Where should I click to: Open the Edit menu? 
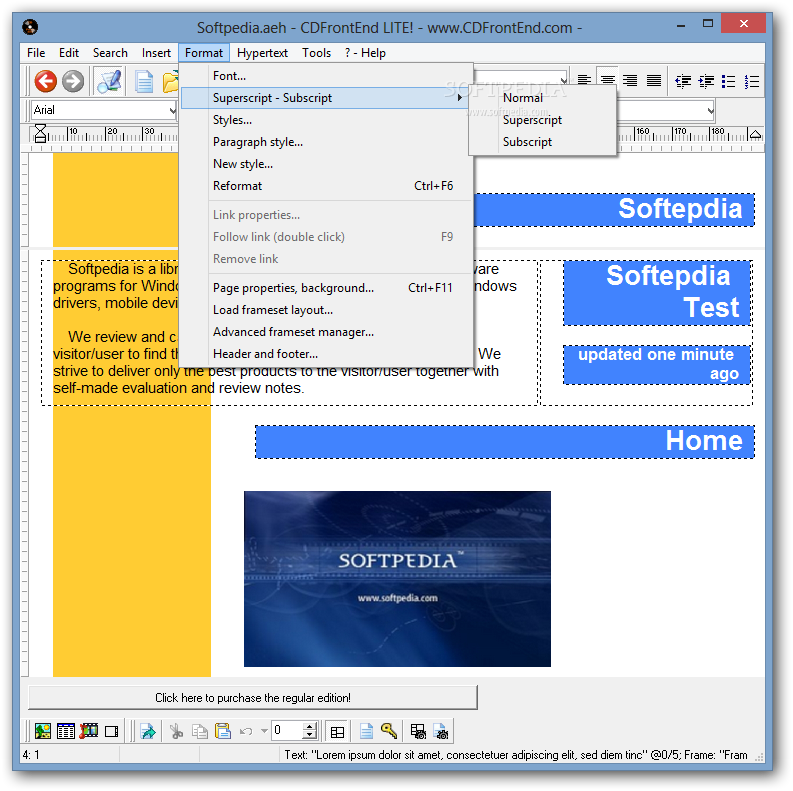coord(69,53)
